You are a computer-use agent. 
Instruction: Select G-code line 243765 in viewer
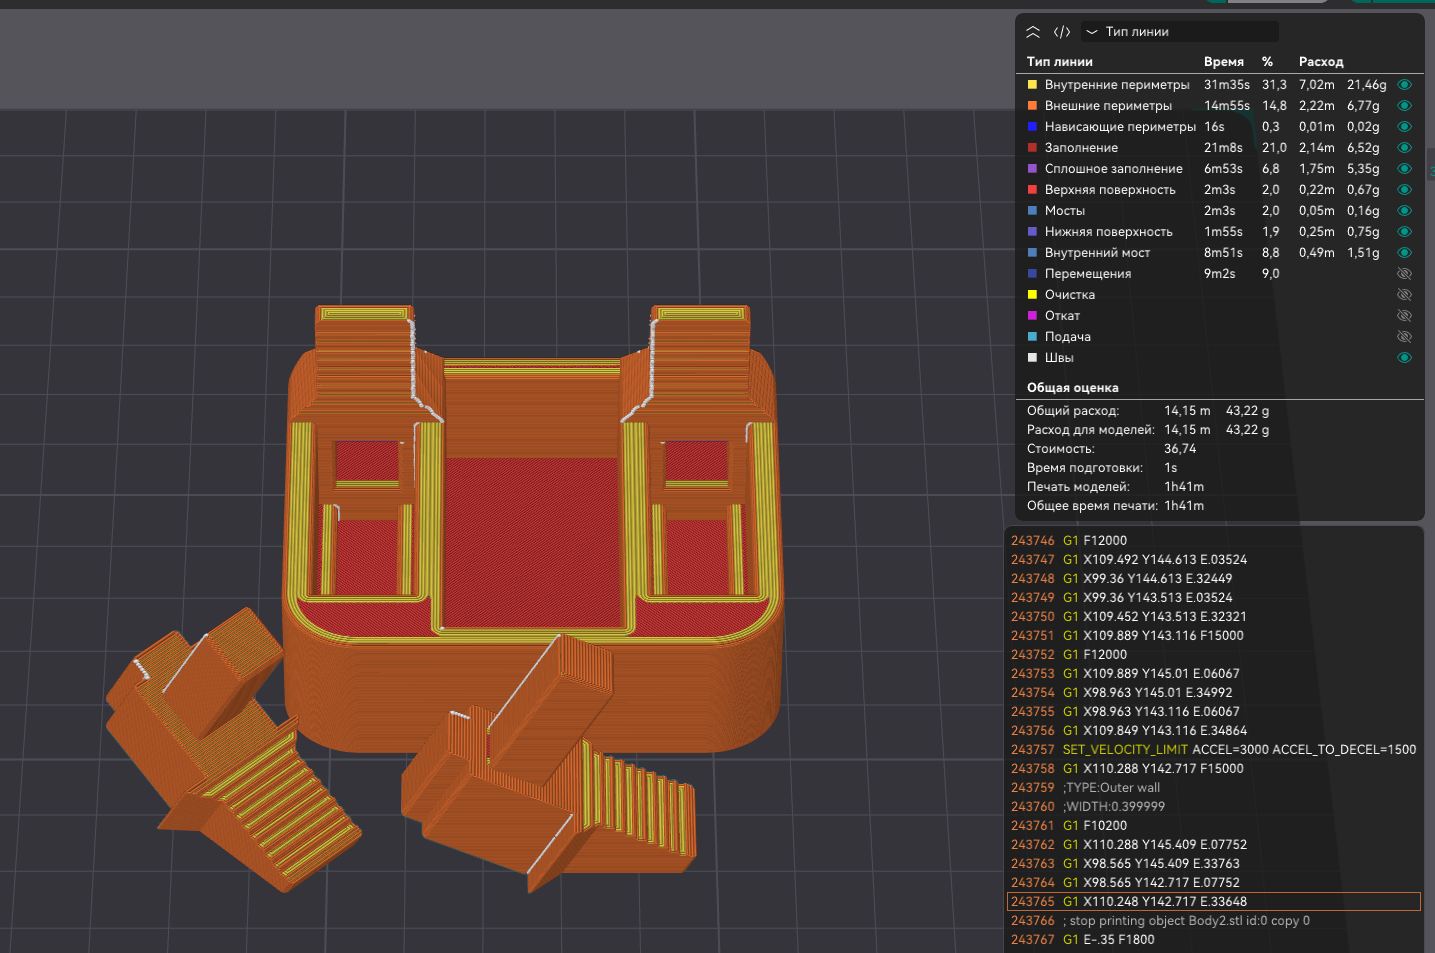1213,902
